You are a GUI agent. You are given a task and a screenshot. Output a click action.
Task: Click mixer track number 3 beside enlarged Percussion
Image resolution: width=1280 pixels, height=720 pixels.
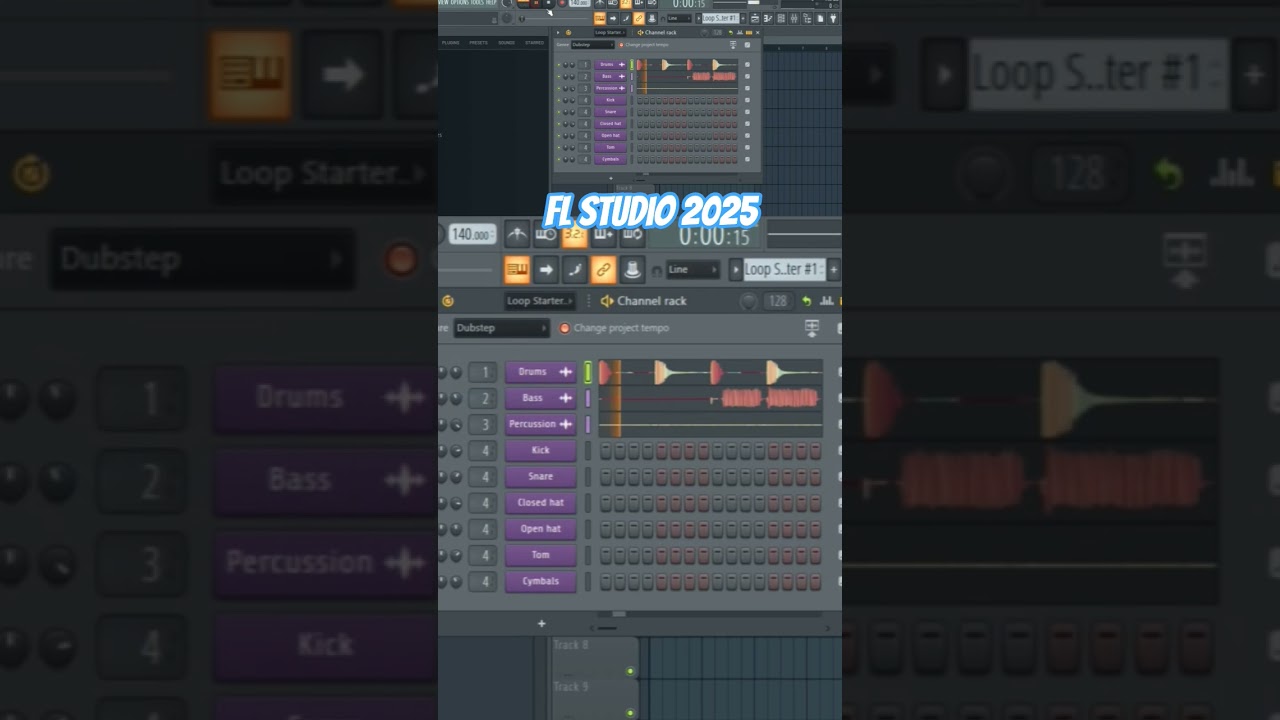483,424
